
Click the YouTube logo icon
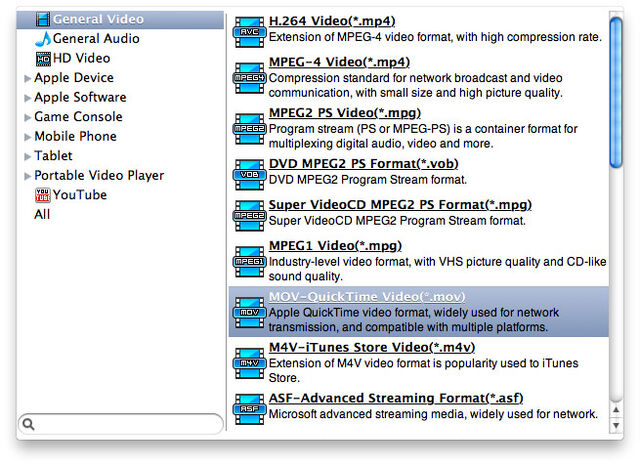(x=43, y=195)
